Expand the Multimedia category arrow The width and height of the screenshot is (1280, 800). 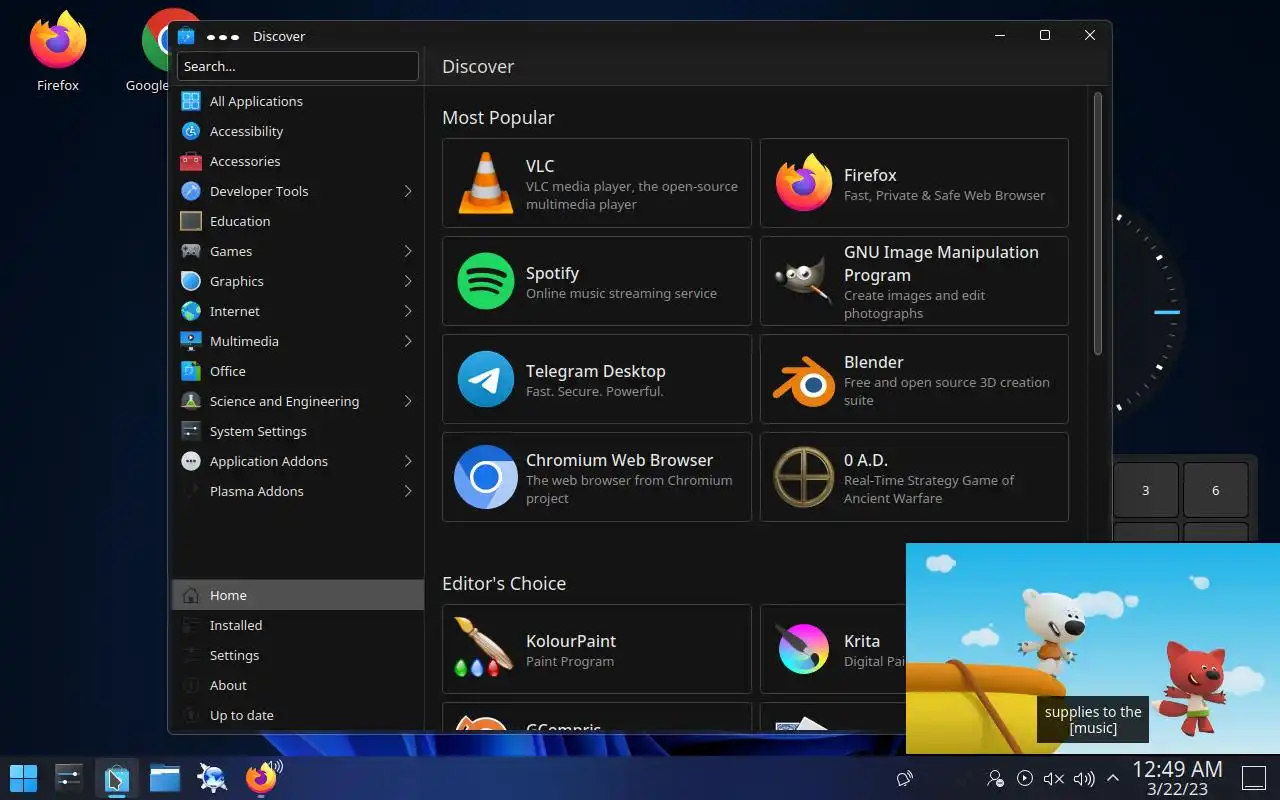coord(408,341)
